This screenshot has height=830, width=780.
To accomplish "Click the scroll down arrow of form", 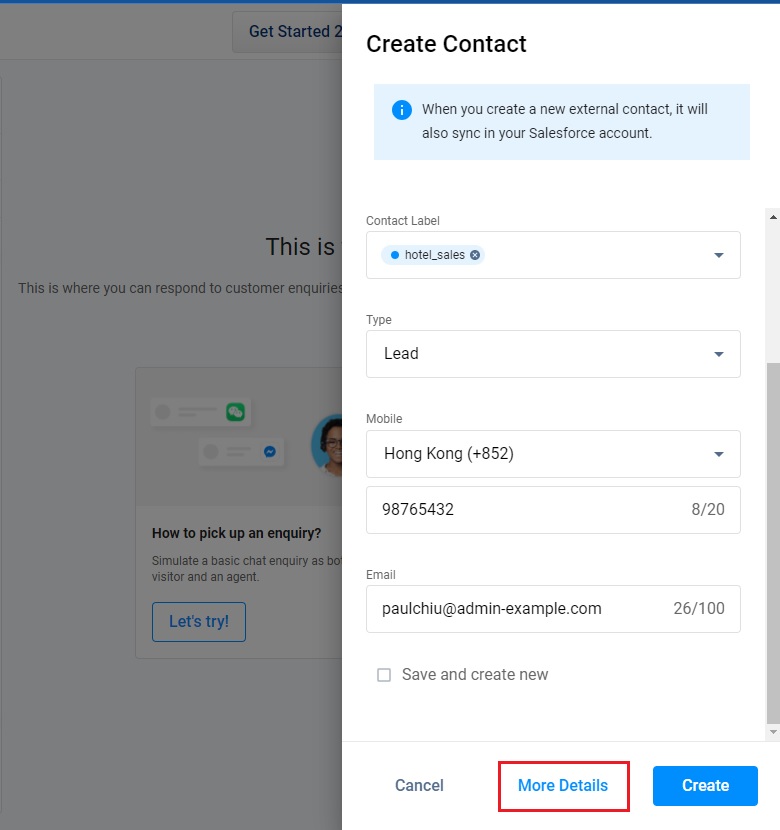I will point(772,733).
